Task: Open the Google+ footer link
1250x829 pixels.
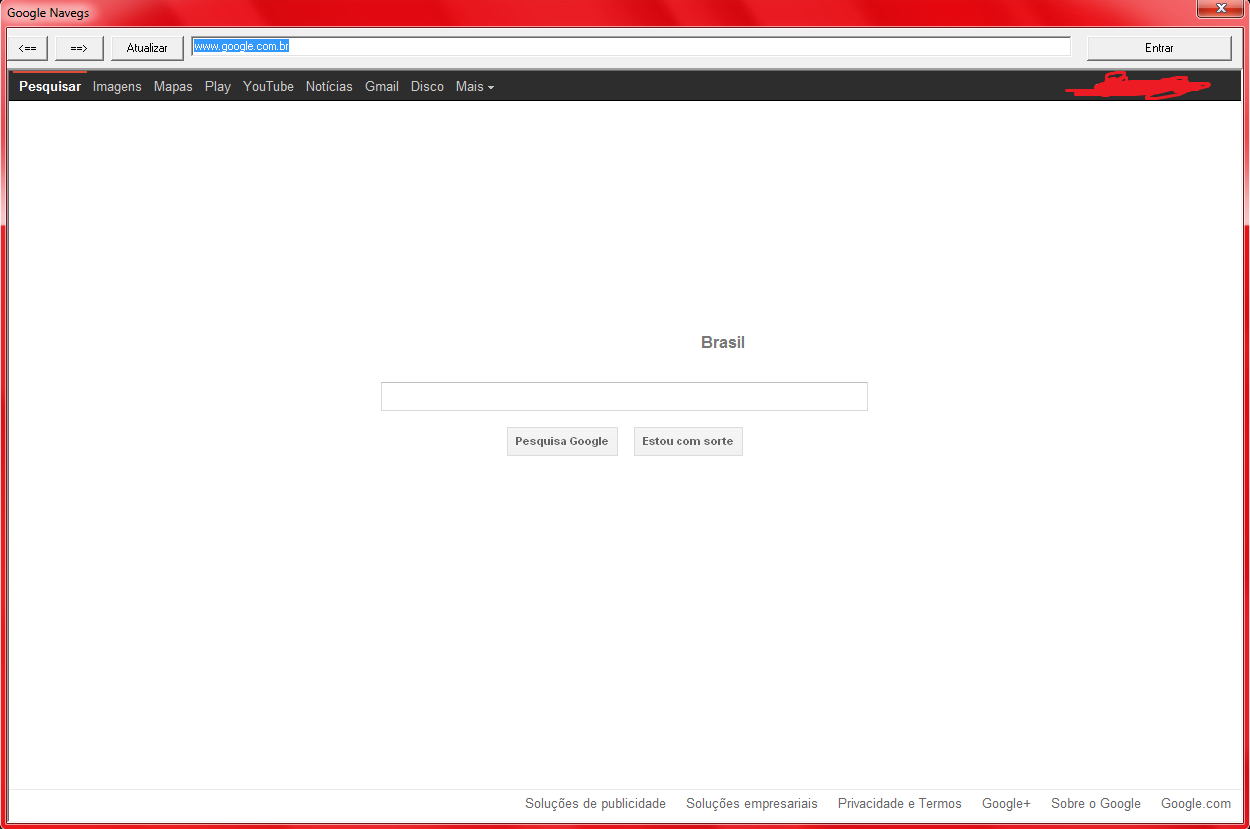Action: click(x=1006, y=804)
